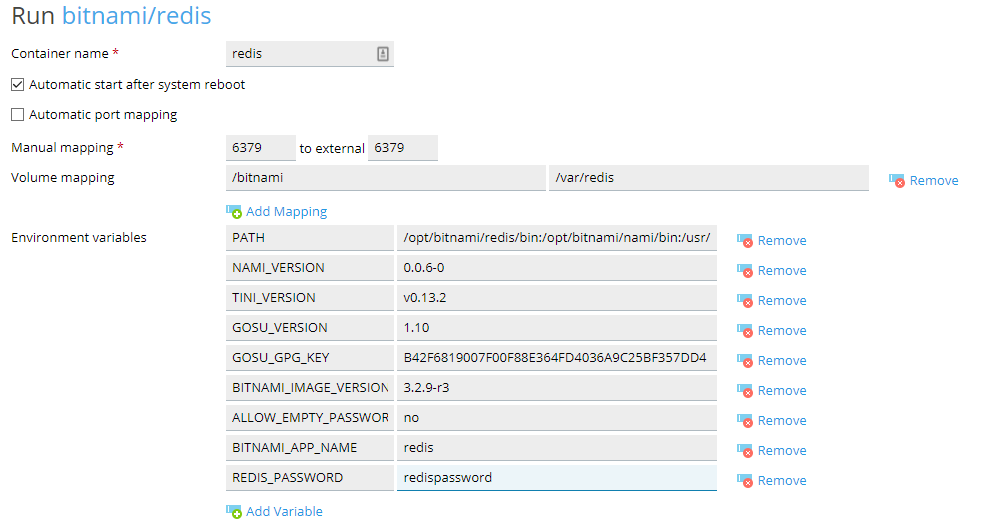The image size is (993, 526).
Task: Click the remove icon for ALLOW_EMPTY_PASSWORD variable
Action: pos(745,420)
